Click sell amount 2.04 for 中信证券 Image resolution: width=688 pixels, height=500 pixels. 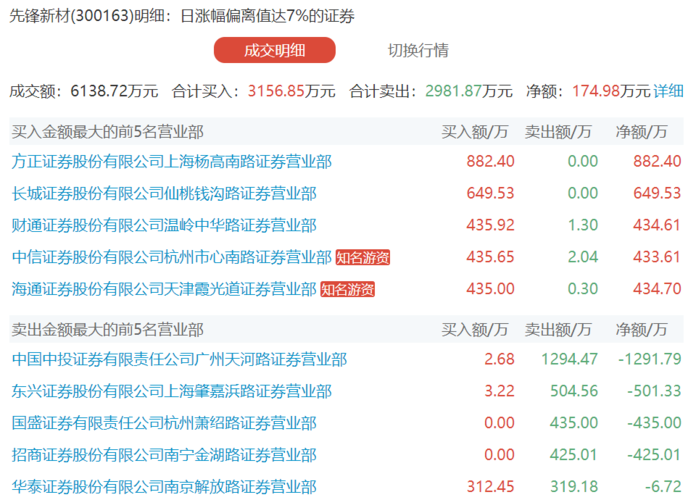[x=583, y=257]
